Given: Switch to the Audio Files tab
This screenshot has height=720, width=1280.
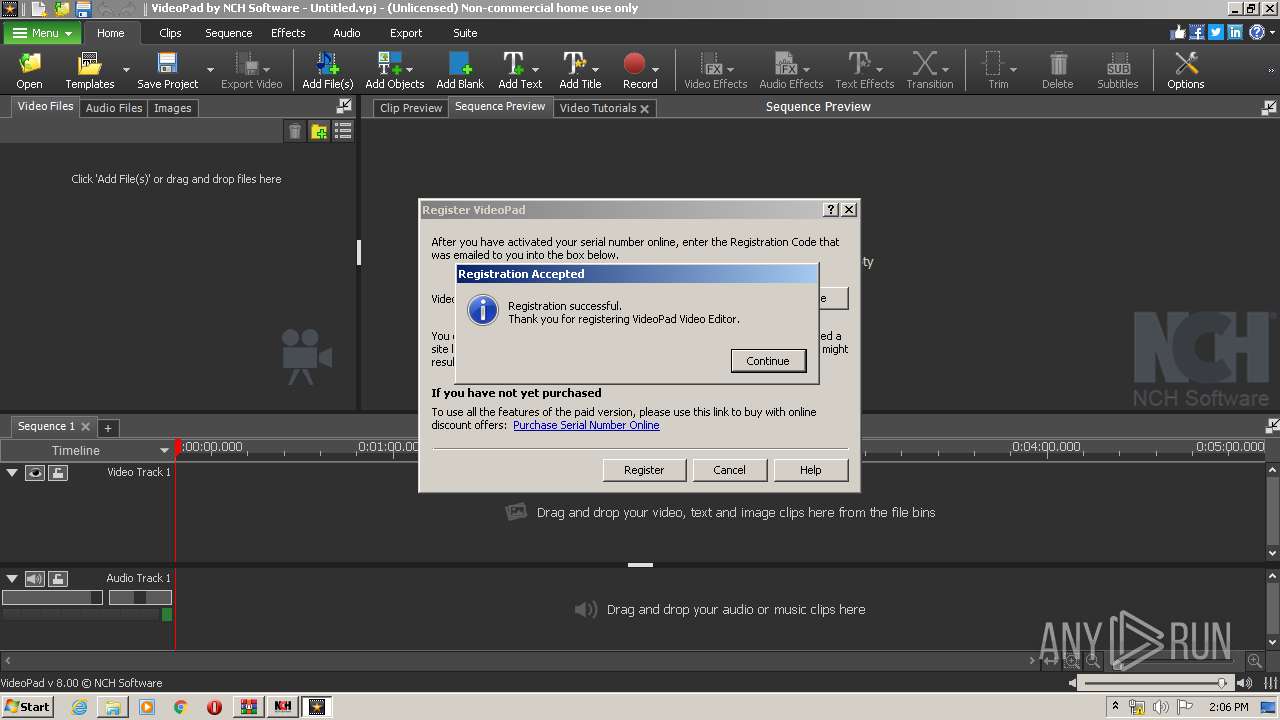Looking at the screenshot, I should click(x=114, y=108).
